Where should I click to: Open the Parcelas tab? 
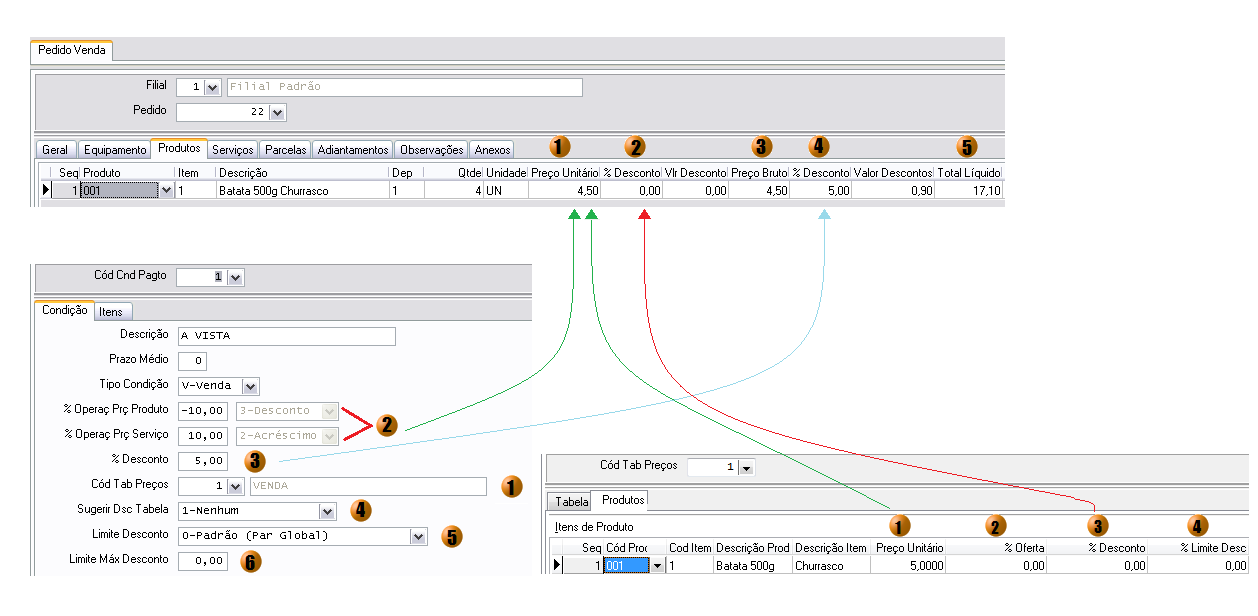click(x=286, y=150)
